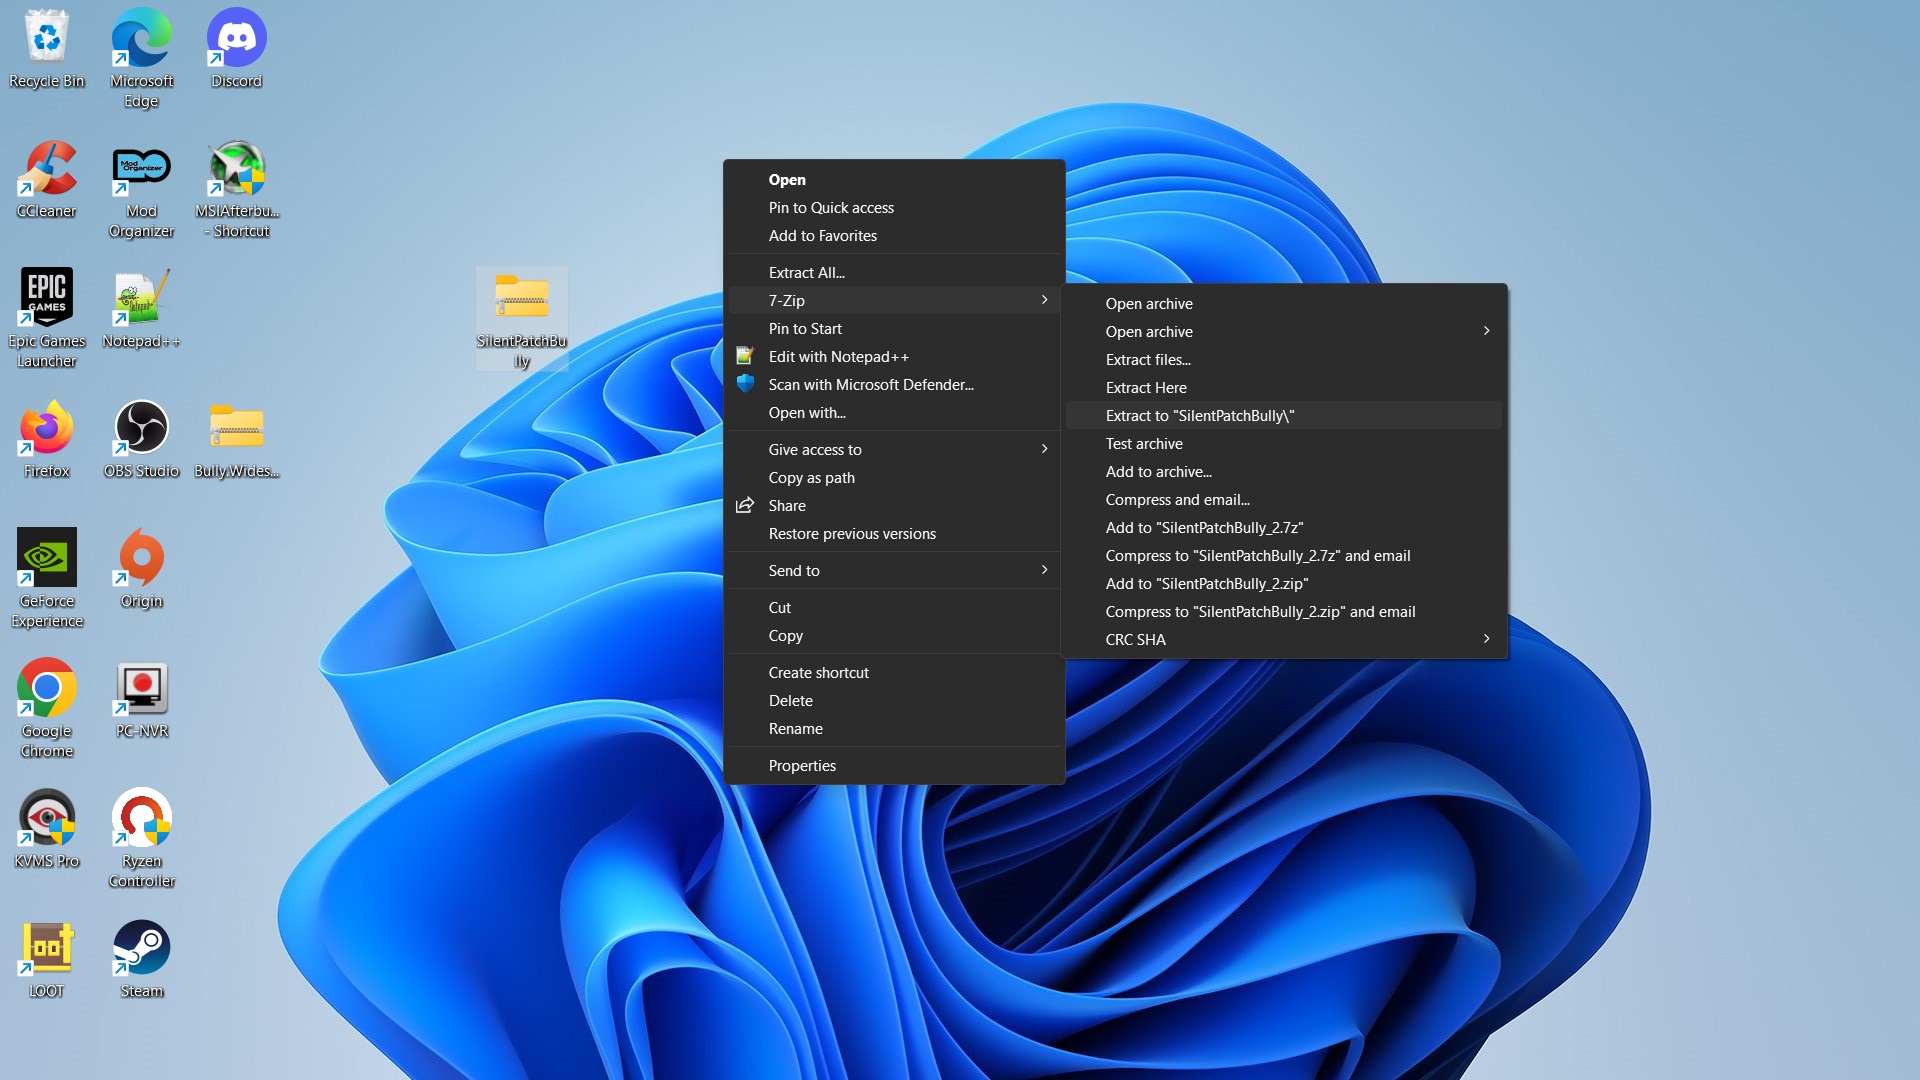Viewport: 1920px width, 1080px height.
Task: Select the Steam desktop shortcut
Action: 141,948
